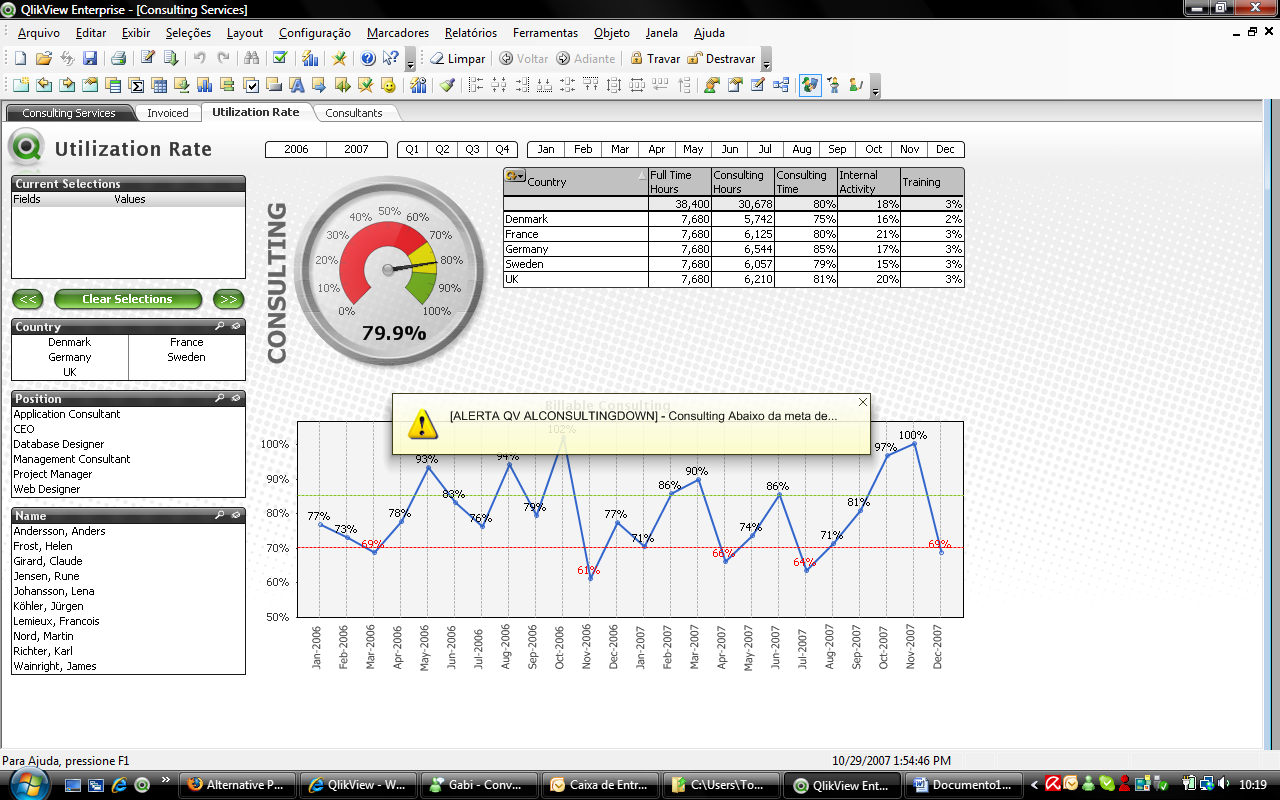Image resolution: width=1280 pixels, height=800 pixels.
Task: Expand the navigation toolbar overflow after Destravar
Action: click(766, 61)
